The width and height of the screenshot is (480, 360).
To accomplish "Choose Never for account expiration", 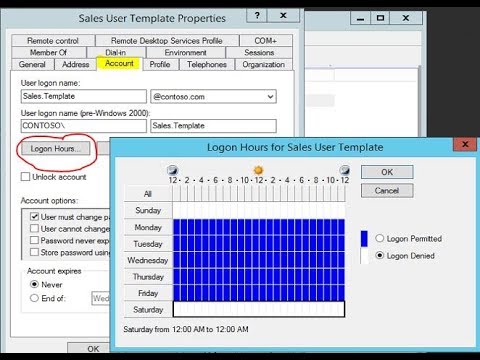I will 34,284.
